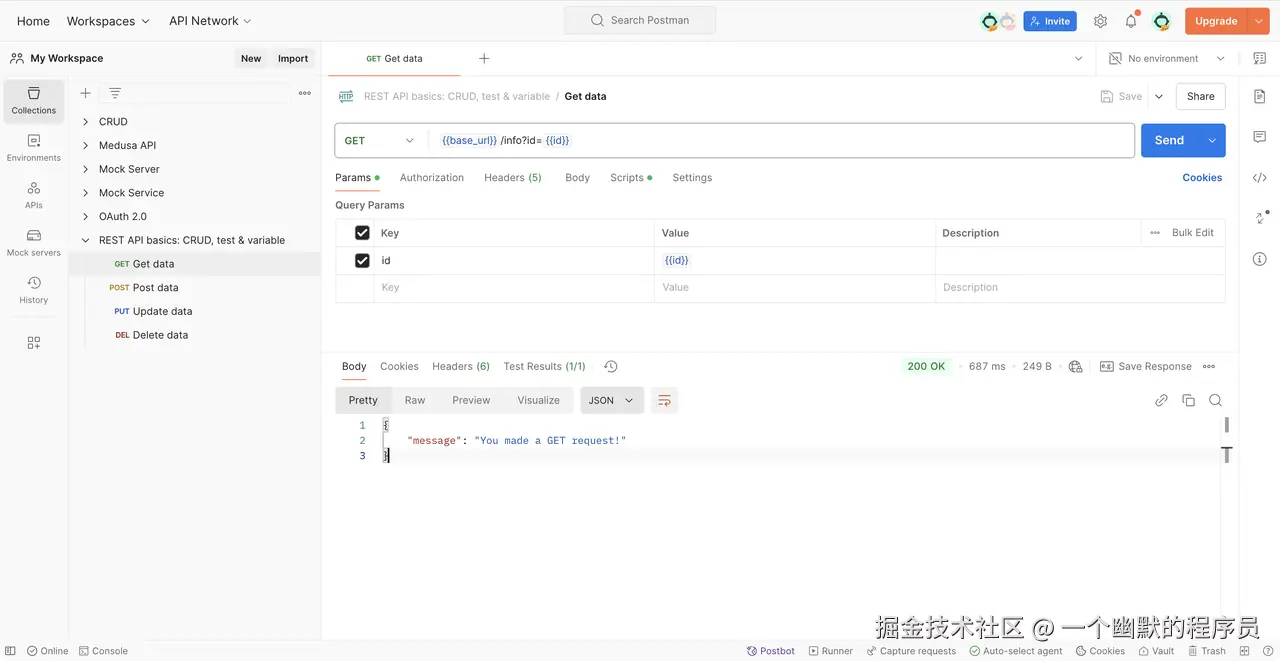
Task: Click the Share button
Action: pos(1201,97)
